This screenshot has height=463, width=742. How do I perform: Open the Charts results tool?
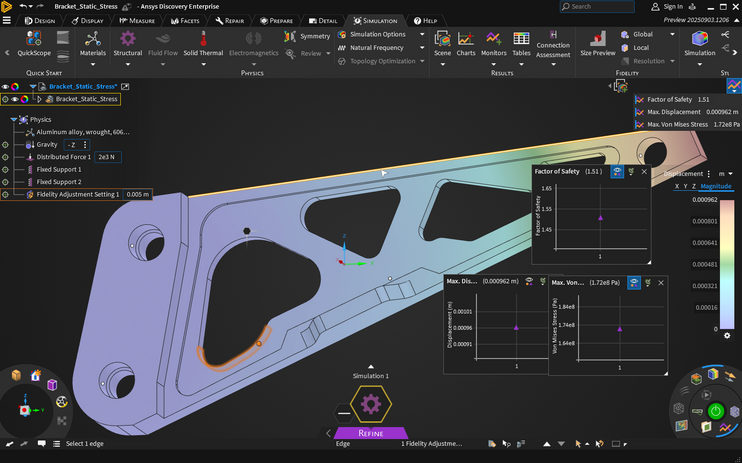[466, 44]
